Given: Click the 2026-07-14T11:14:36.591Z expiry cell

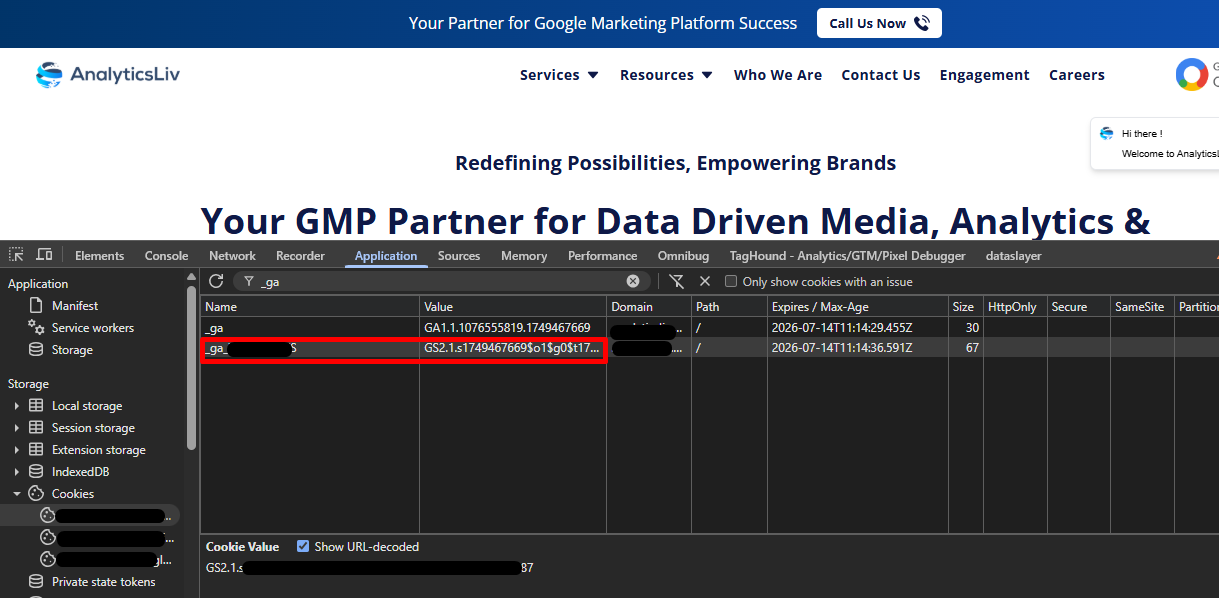Looking at the screenshot, I should tap(857, 348).
